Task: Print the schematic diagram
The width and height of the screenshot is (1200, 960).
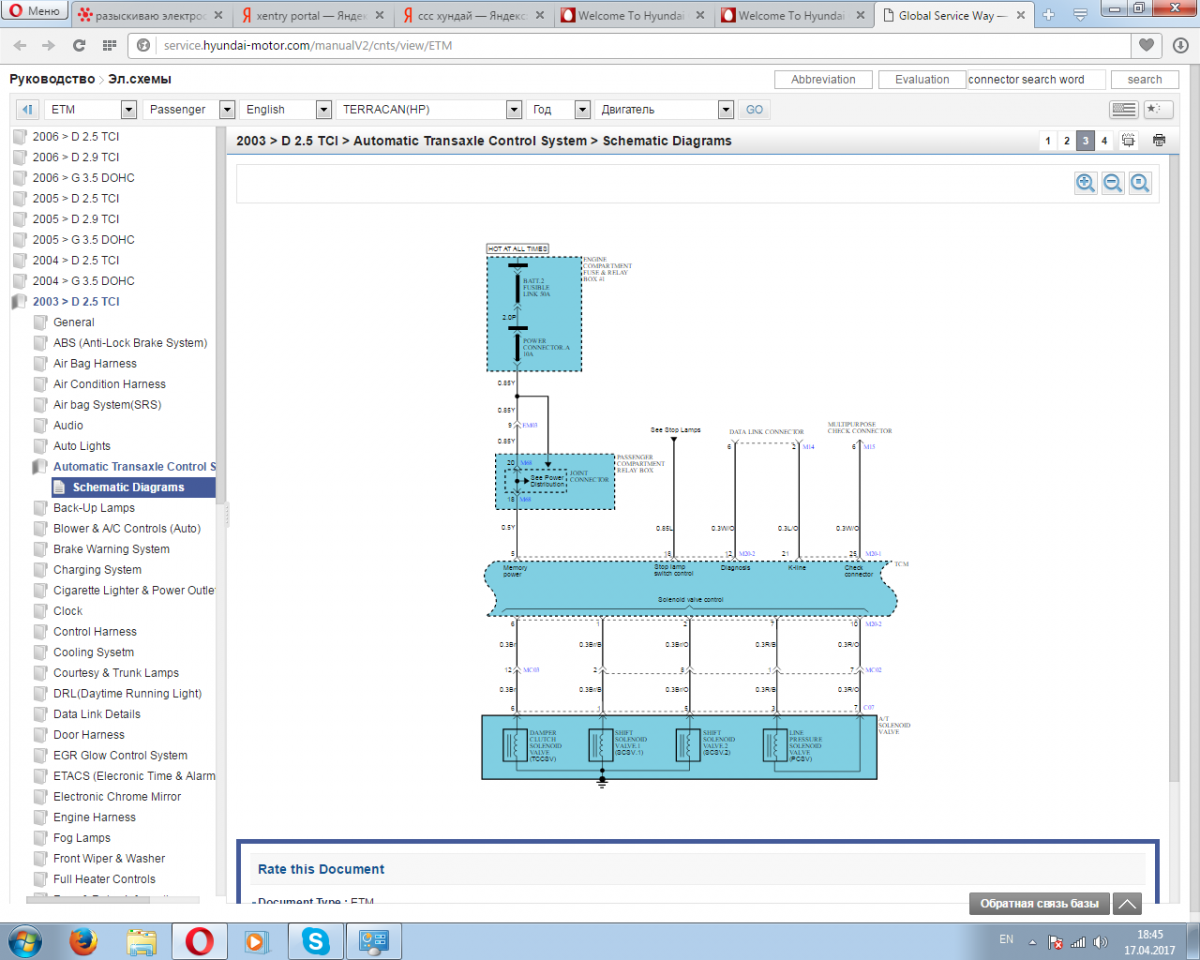Action: click(1159, 141)
